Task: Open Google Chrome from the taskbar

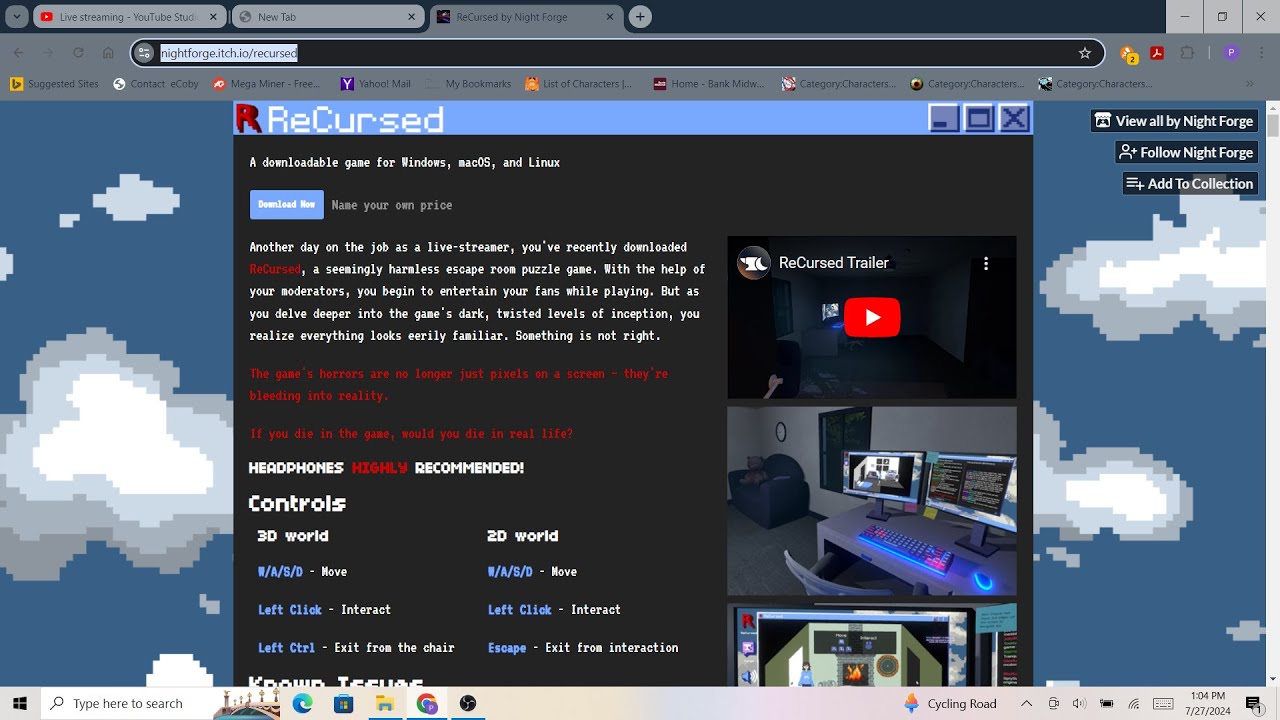Action: click(427, 704)
